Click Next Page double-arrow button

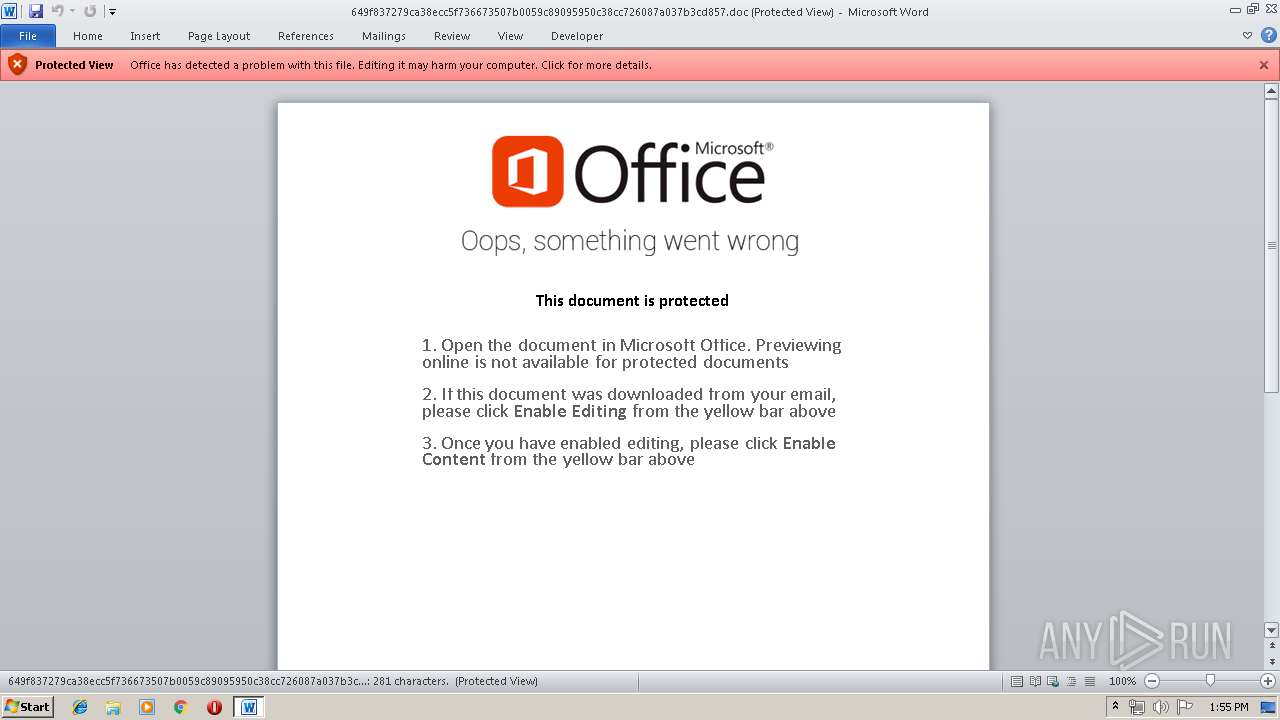point(1271,662)
